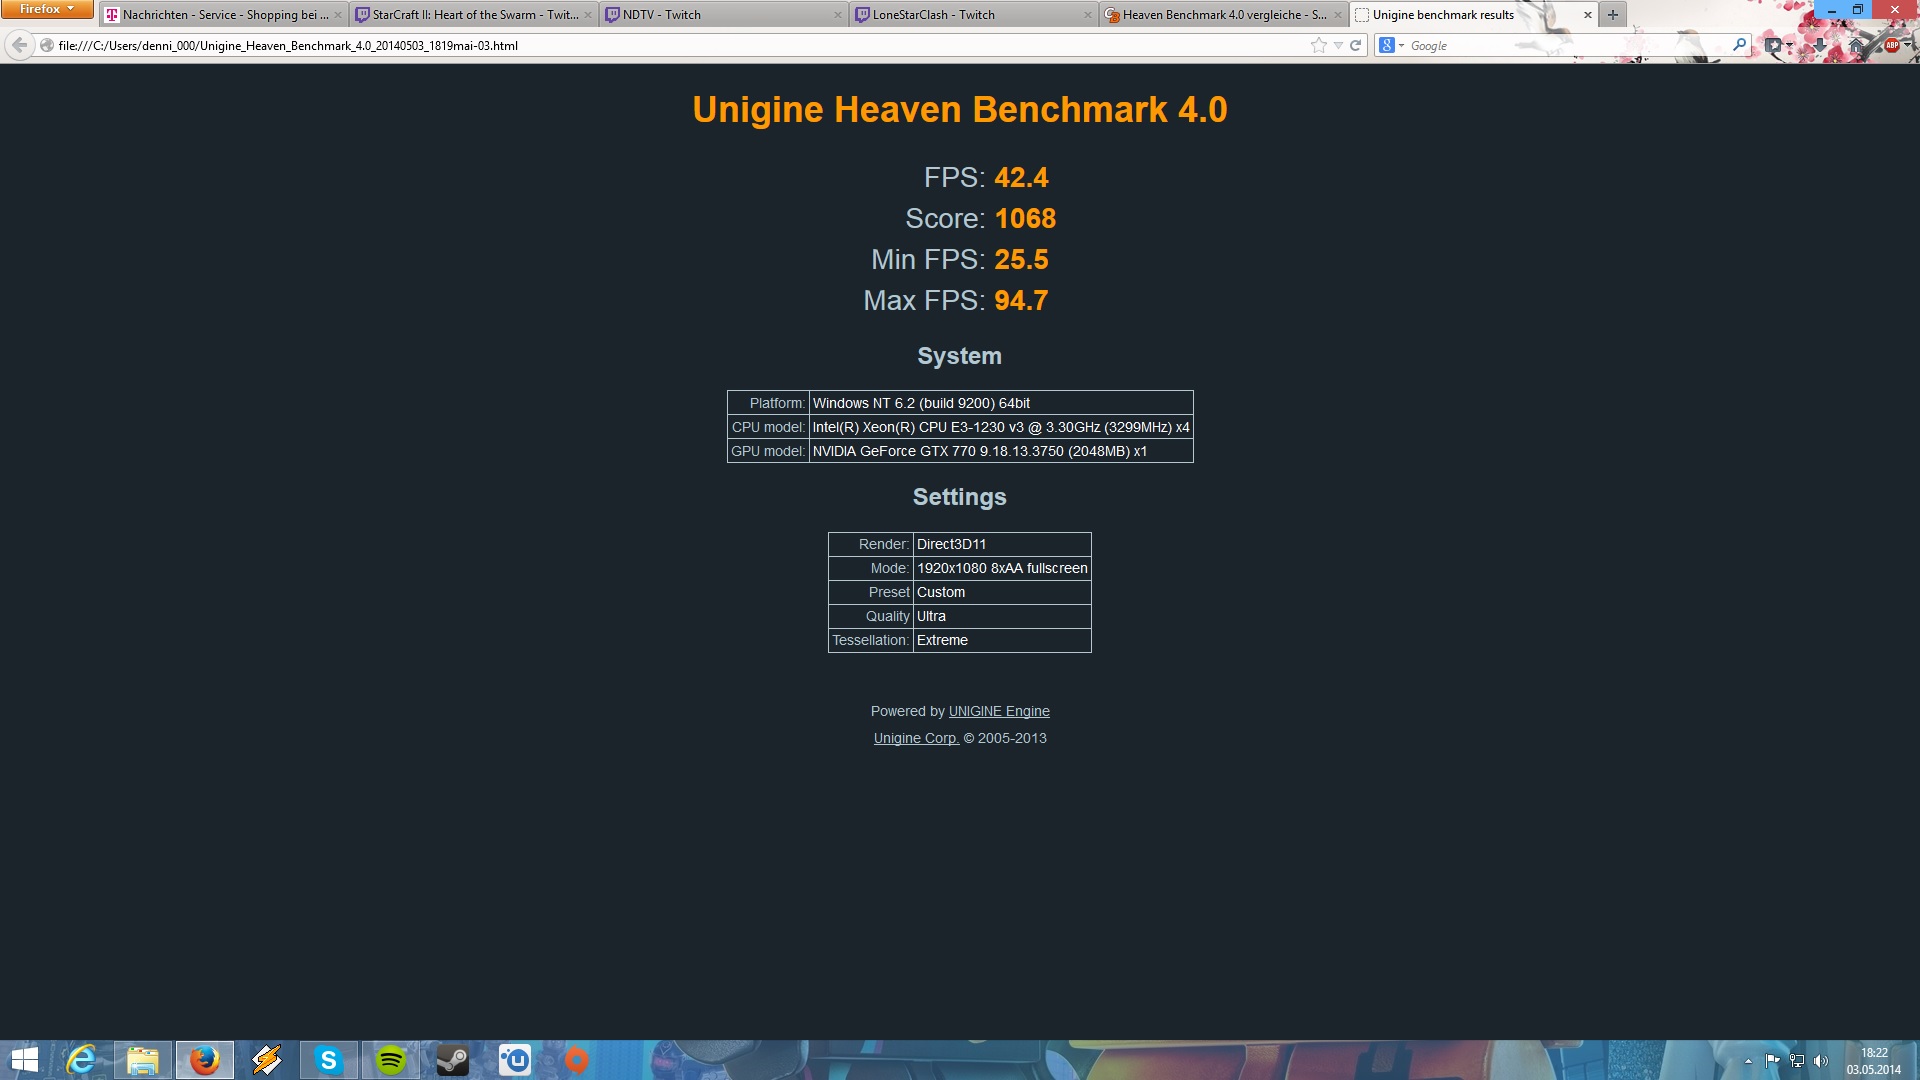
Task: Go back with the back arrow
Action: coord(19,45)
